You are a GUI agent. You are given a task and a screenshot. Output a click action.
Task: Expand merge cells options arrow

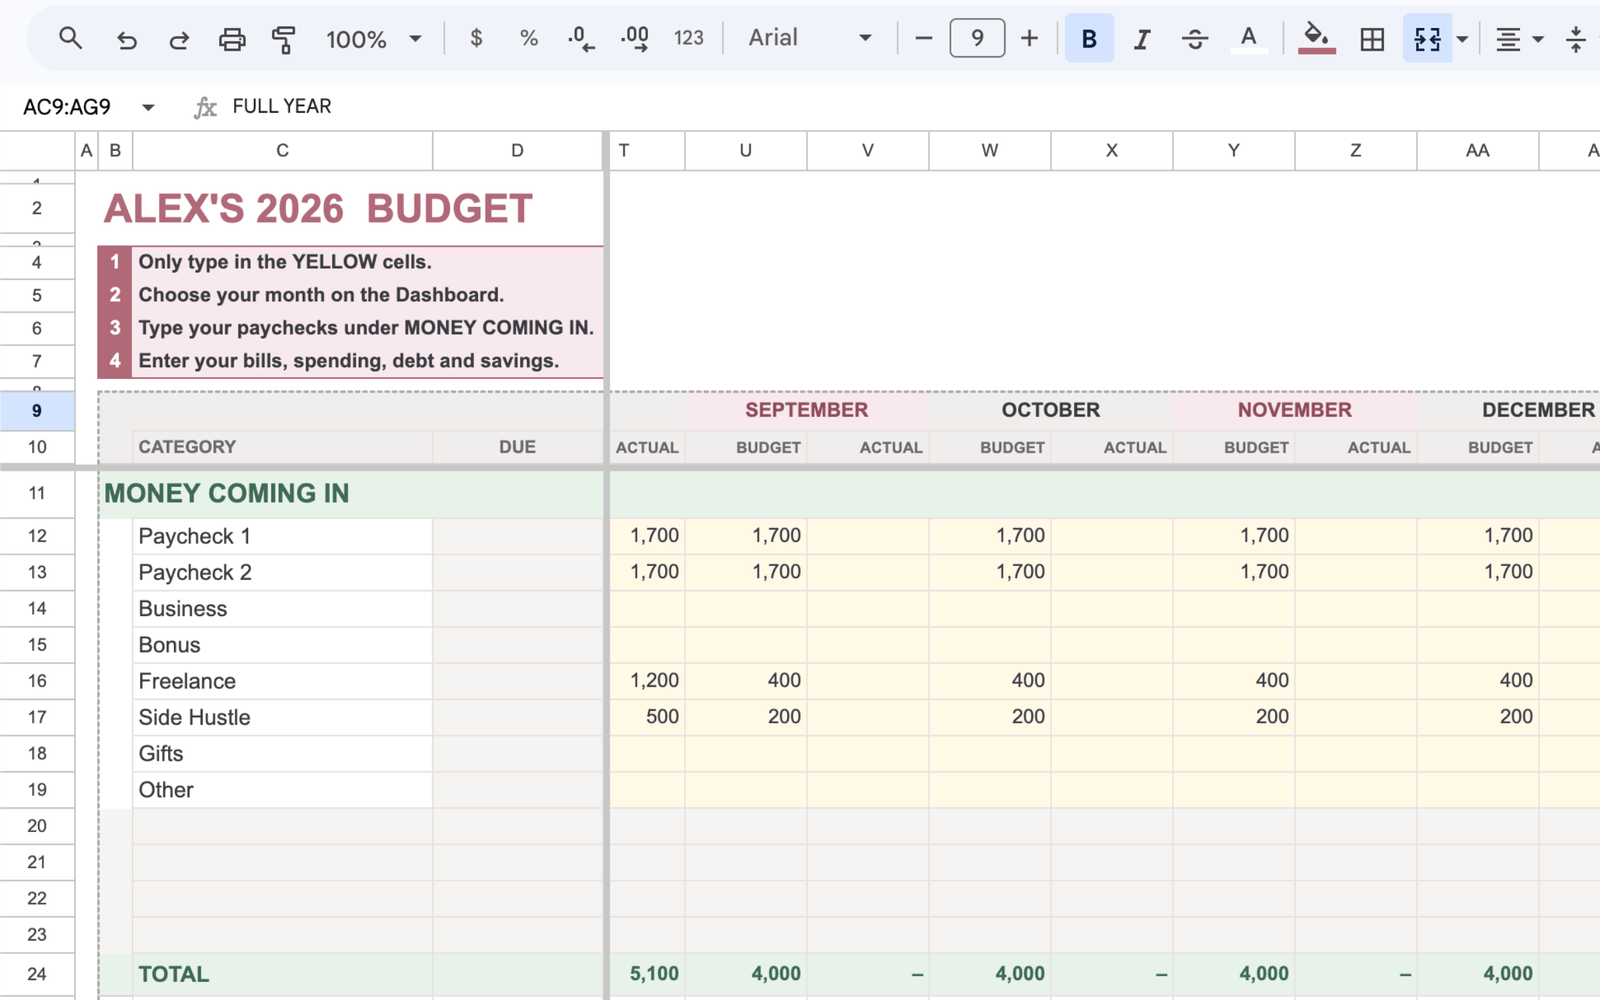1462,39
